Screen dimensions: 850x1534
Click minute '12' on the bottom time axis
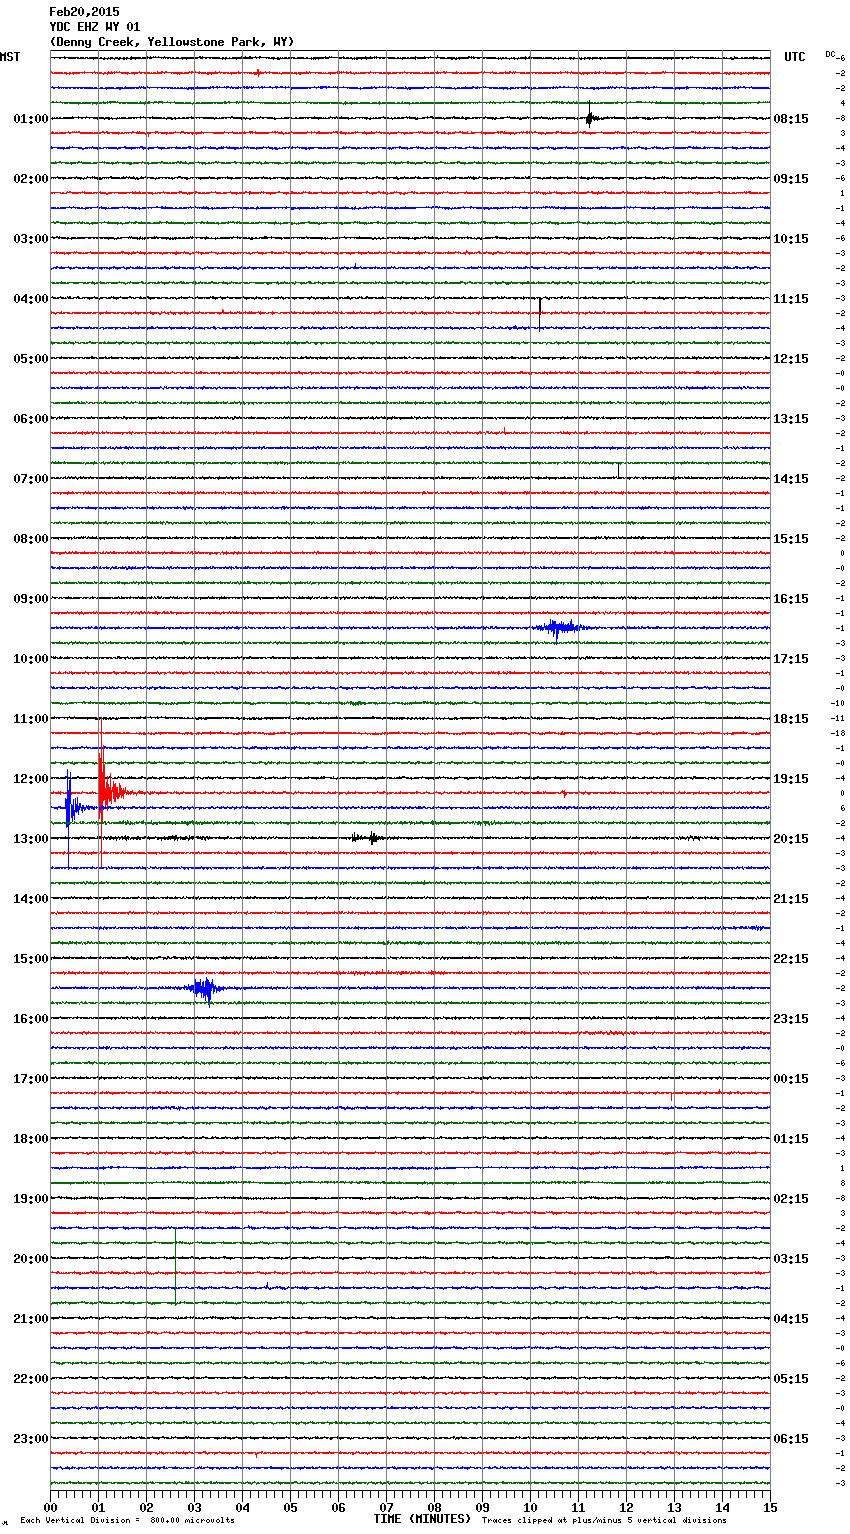pos(626,1506)
